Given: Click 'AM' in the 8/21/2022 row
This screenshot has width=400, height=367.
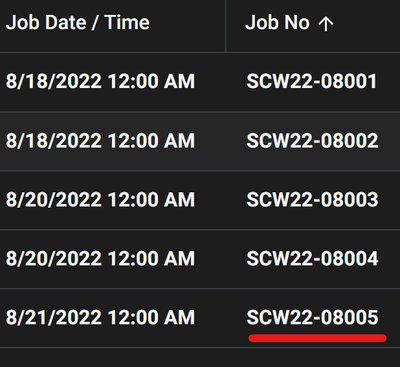Looking at the screenshot, I should pos(179,317).
